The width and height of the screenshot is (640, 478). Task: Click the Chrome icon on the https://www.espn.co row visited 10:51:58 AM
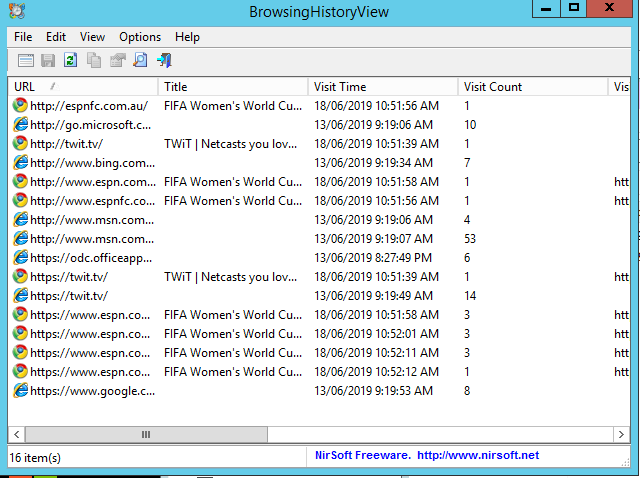20,315
